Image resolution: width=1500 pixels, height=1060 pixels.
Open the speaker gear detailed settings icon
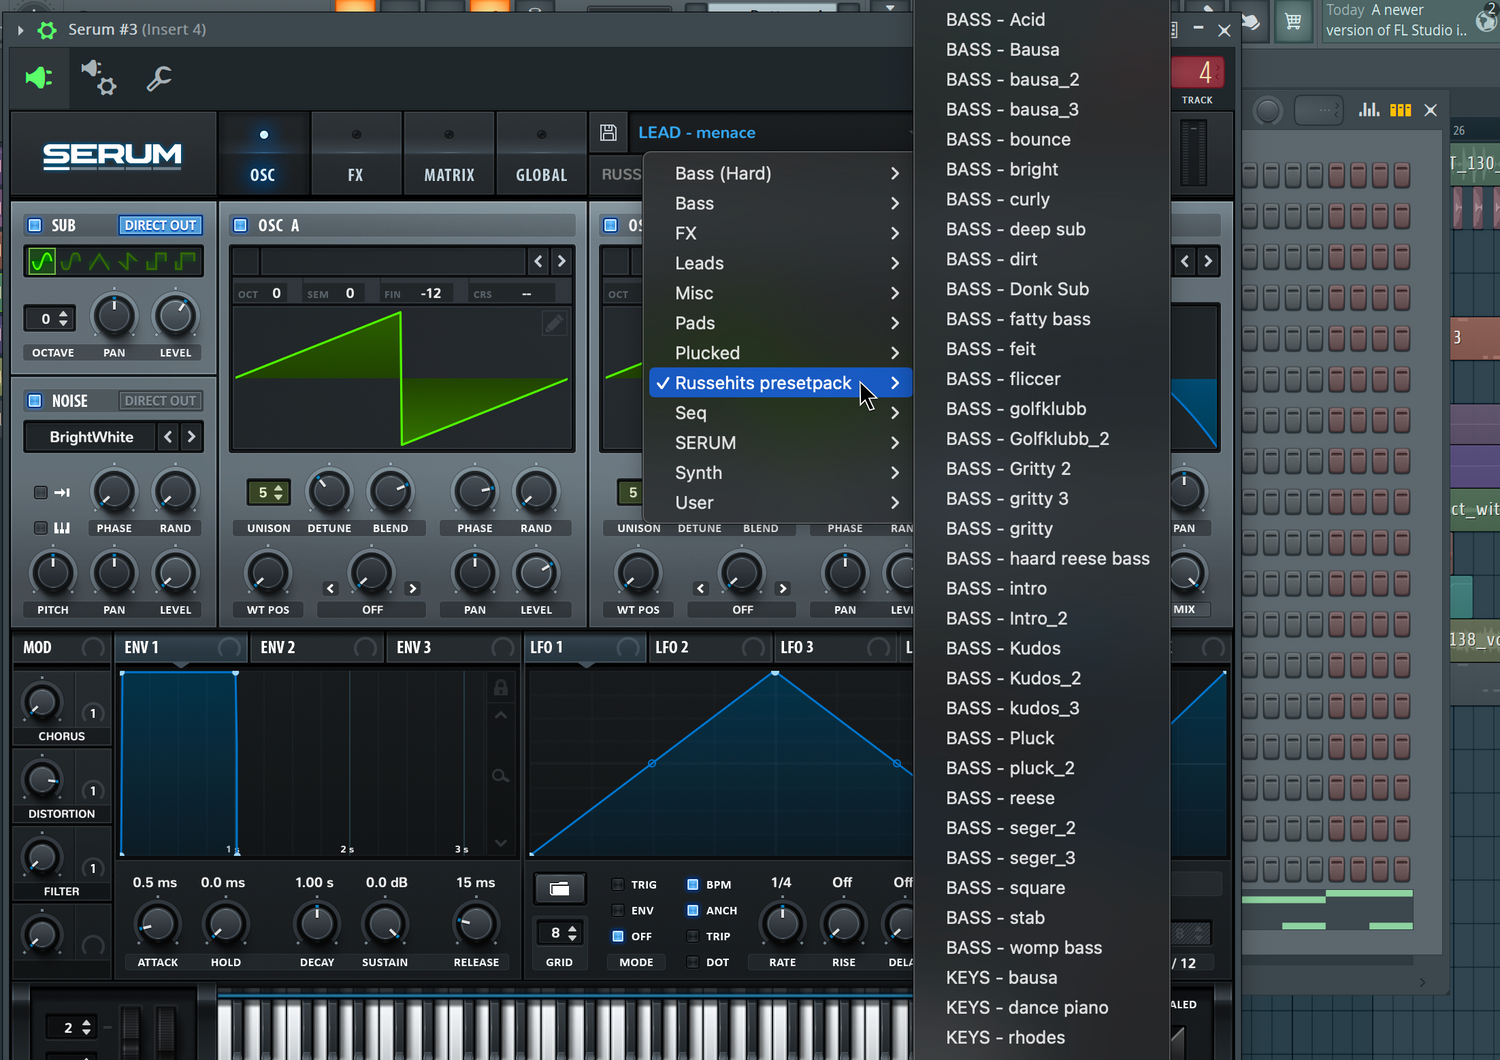click(99, 78)
